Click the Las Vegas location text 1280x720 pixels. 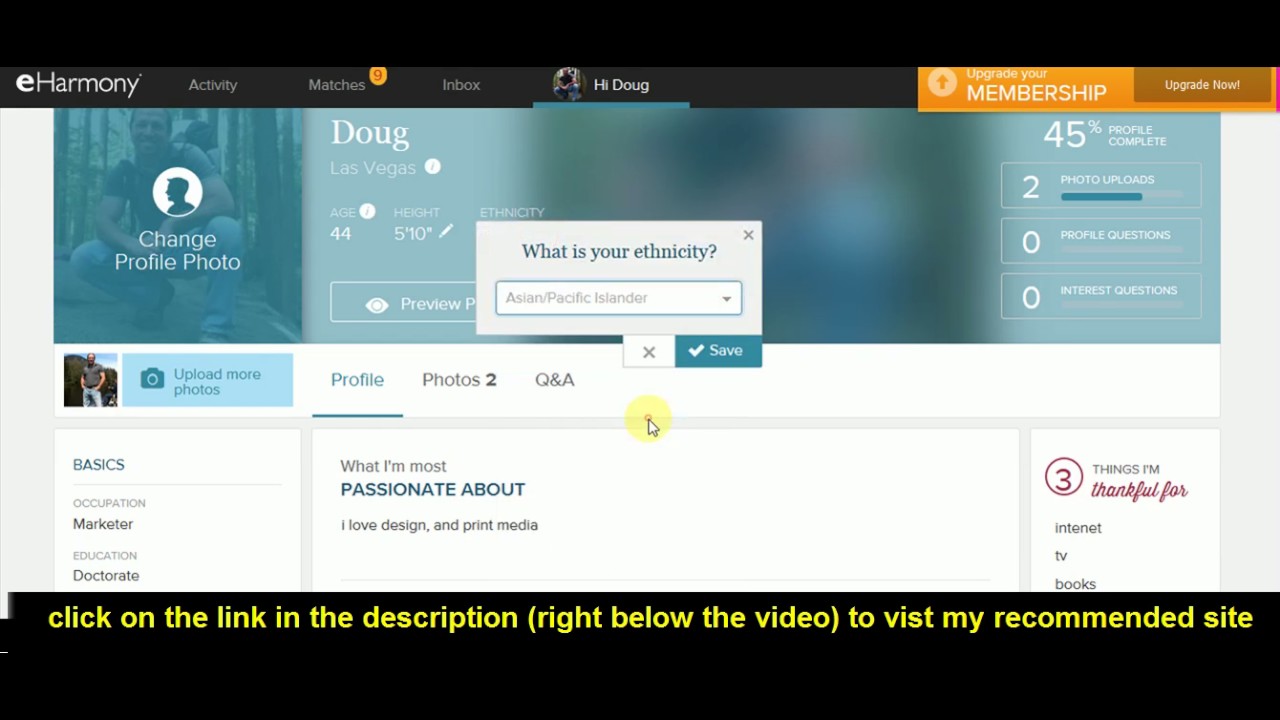tap(373, 168)
